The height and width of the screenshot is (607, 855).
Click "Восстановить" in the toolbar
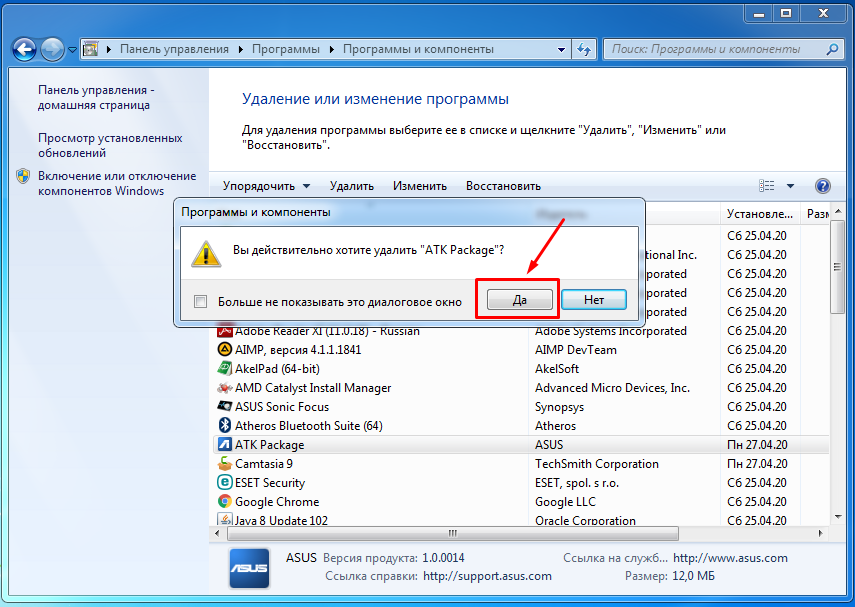[503, 186]
